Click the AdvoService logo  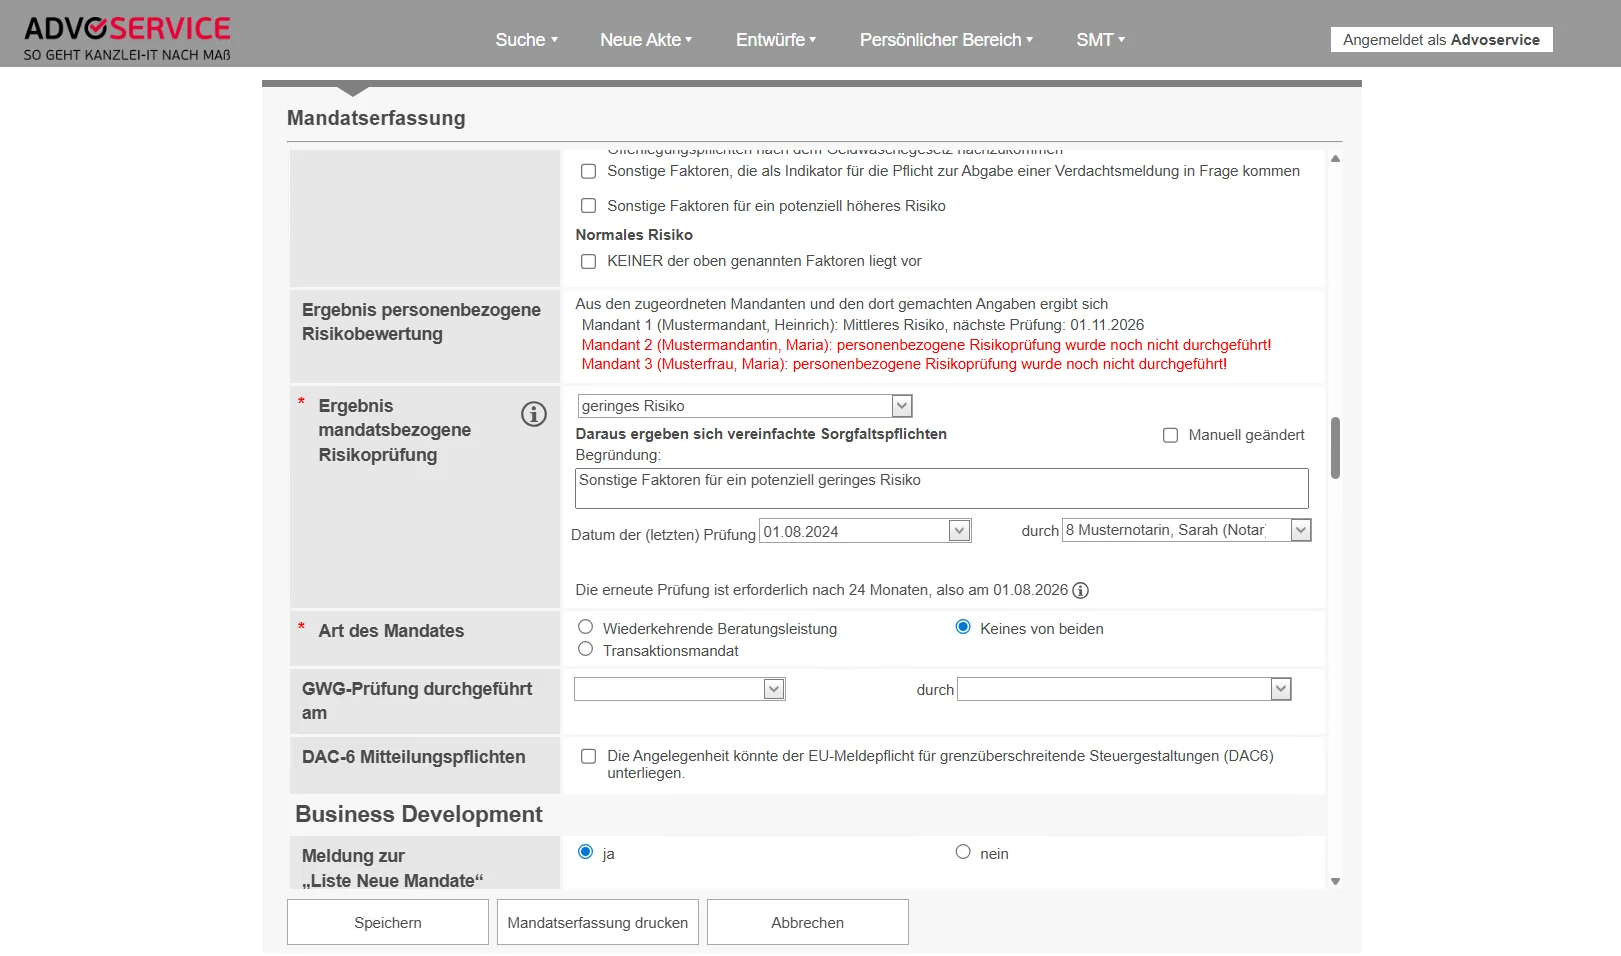pyautogui.click(x=127, y=38)
